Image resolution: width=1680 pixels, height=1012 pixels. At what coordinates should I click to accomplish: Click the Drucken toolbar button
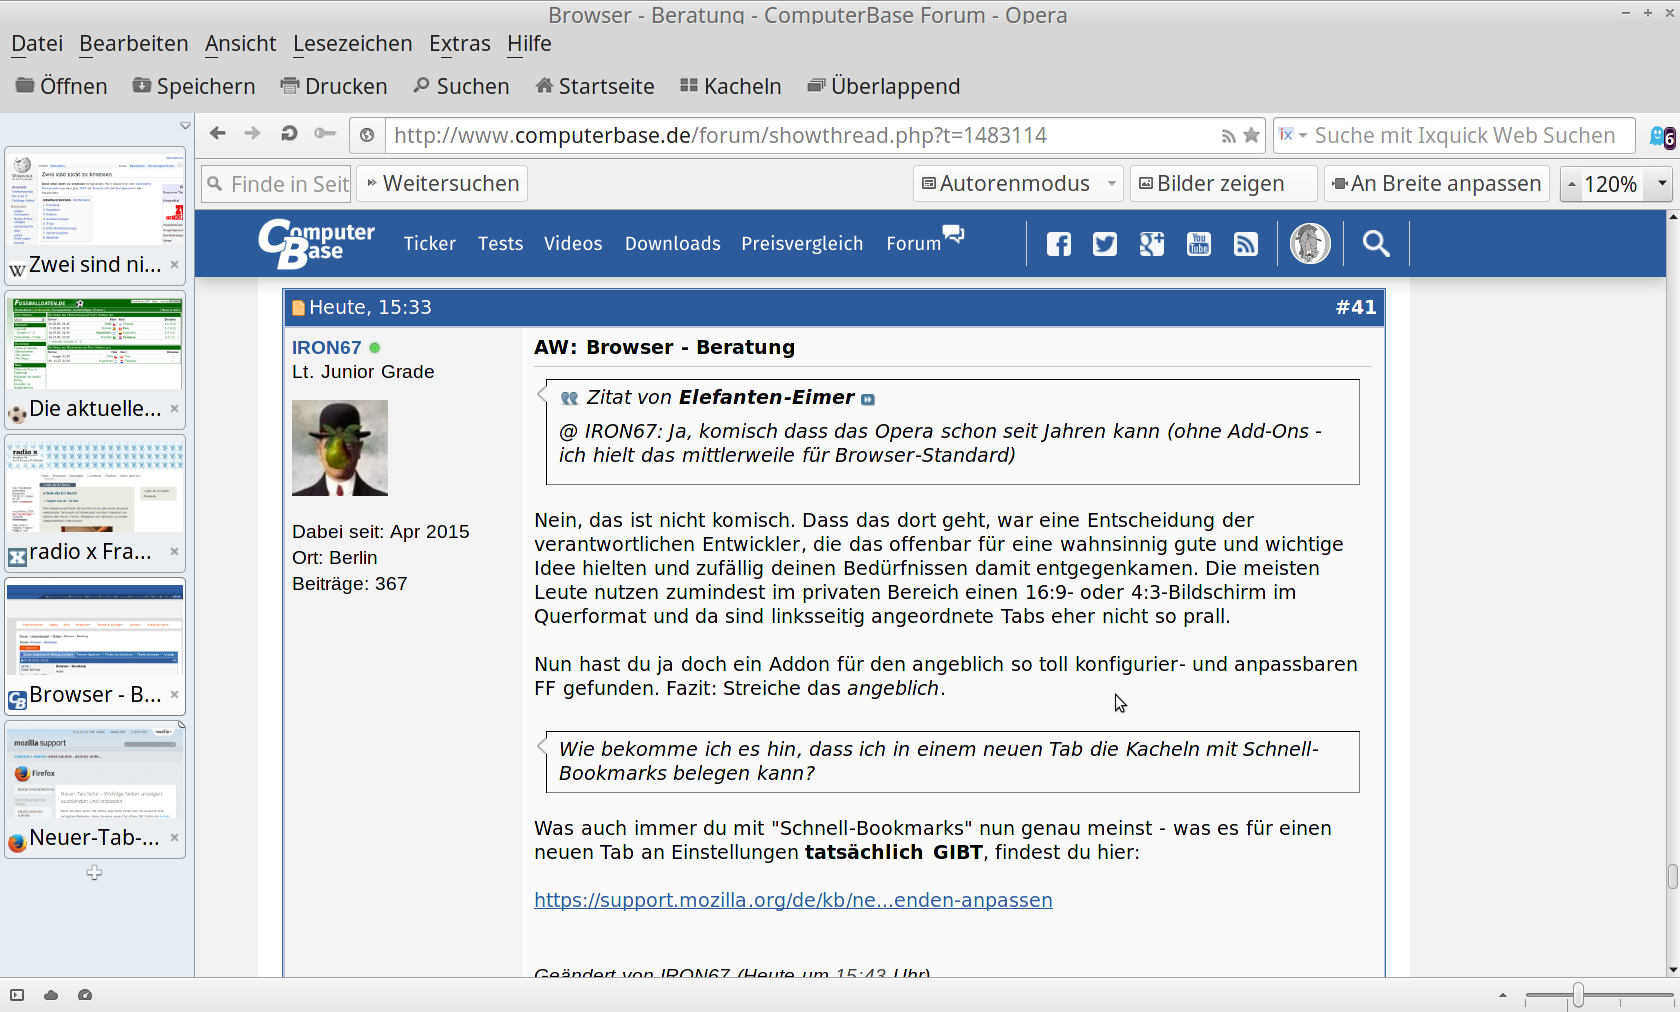point(334,86)
